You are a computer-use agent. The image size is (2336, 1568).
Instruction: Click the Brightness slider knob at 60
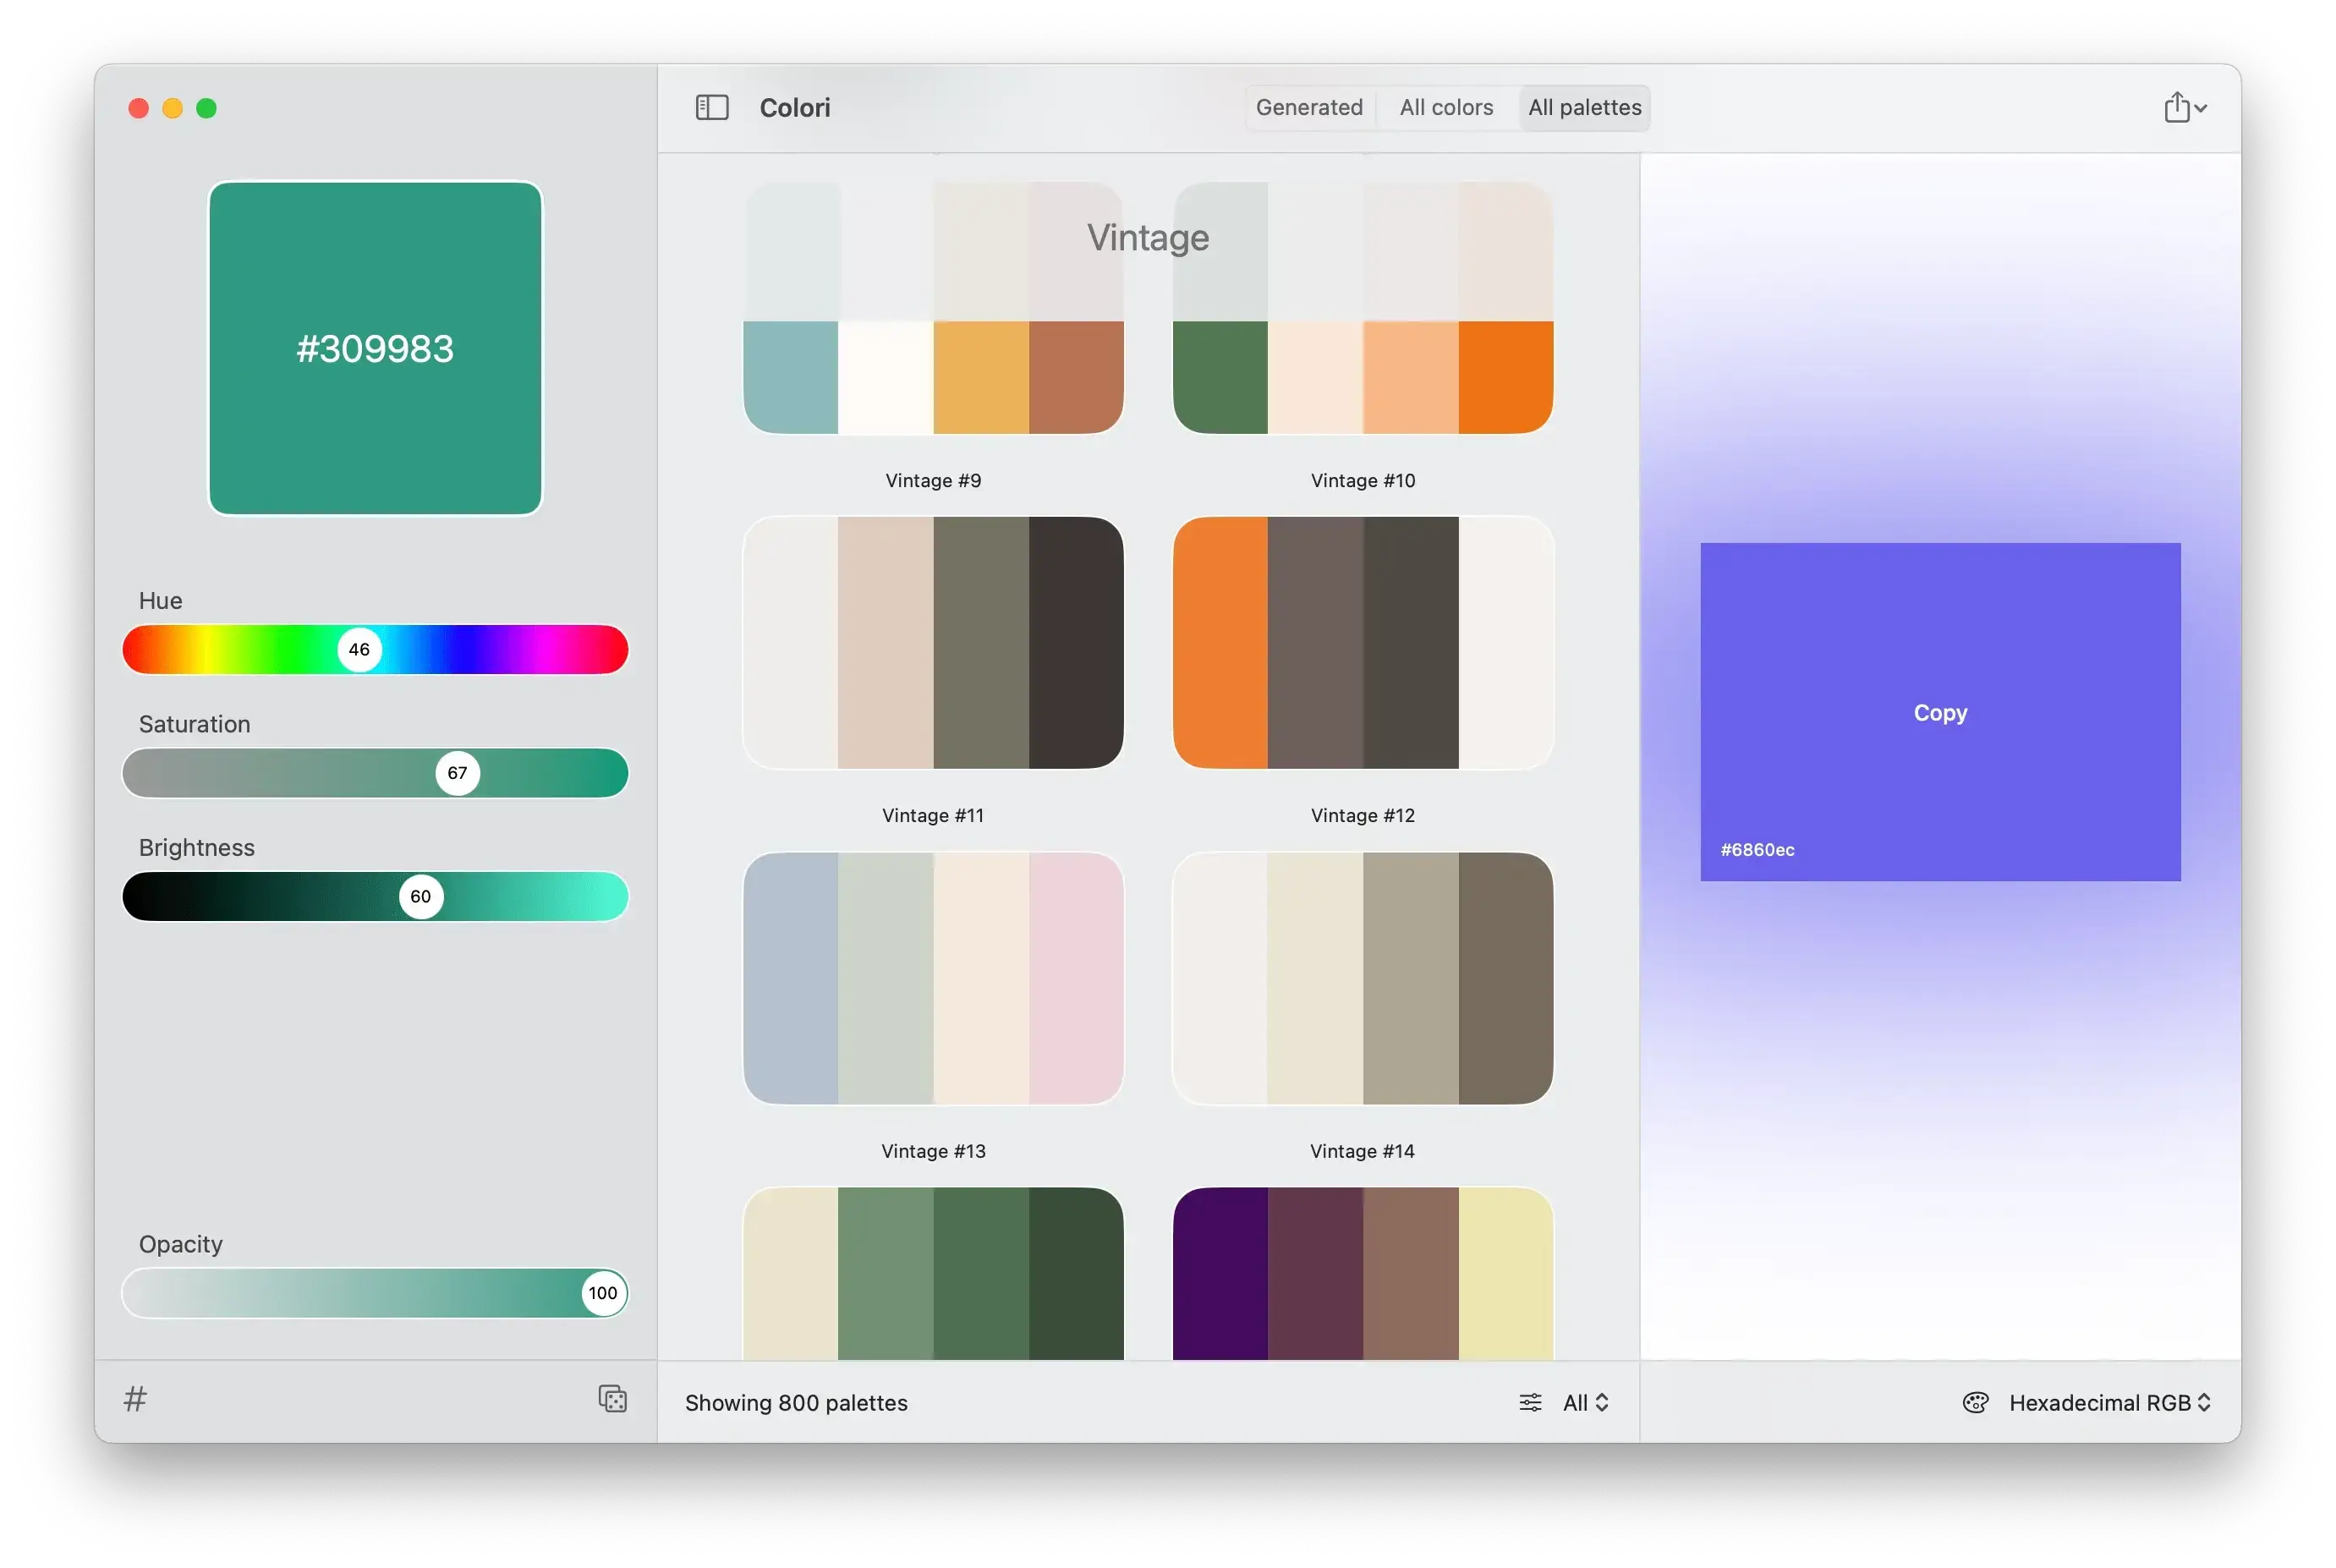point(421,896)
